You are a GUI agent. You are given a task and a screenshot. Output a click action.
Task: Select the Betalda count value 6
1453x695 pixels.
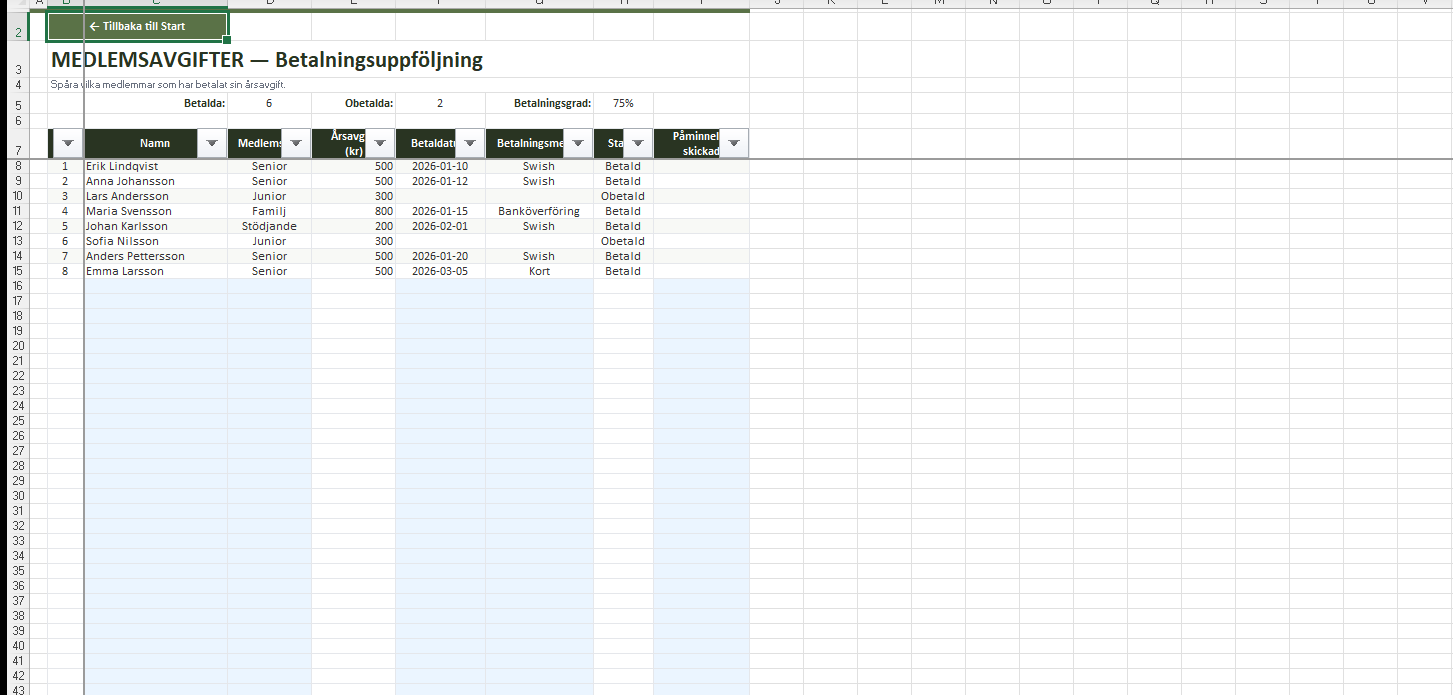269,103
